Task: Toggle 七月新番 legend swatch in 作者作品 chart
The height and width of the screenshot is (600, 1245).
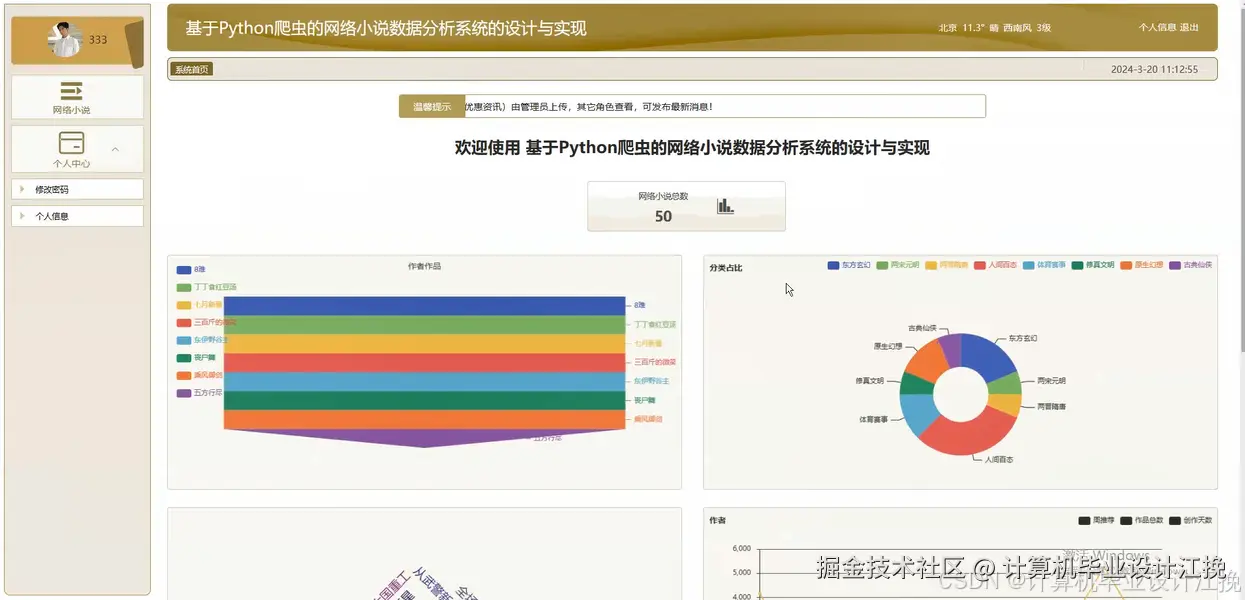Action: [184, 305]
